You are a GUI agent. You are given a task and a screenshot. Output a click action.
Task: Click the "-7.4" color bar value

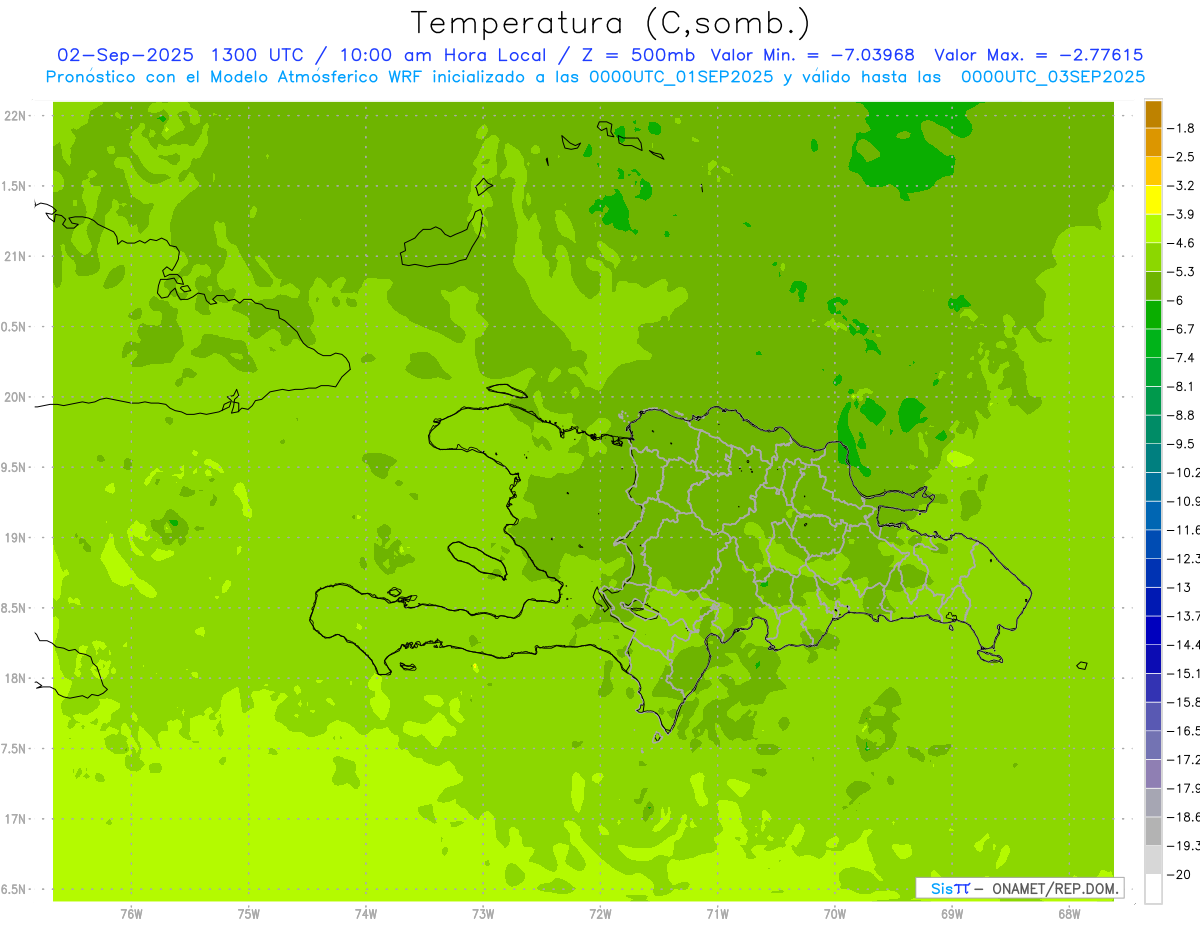point(1181,358)
